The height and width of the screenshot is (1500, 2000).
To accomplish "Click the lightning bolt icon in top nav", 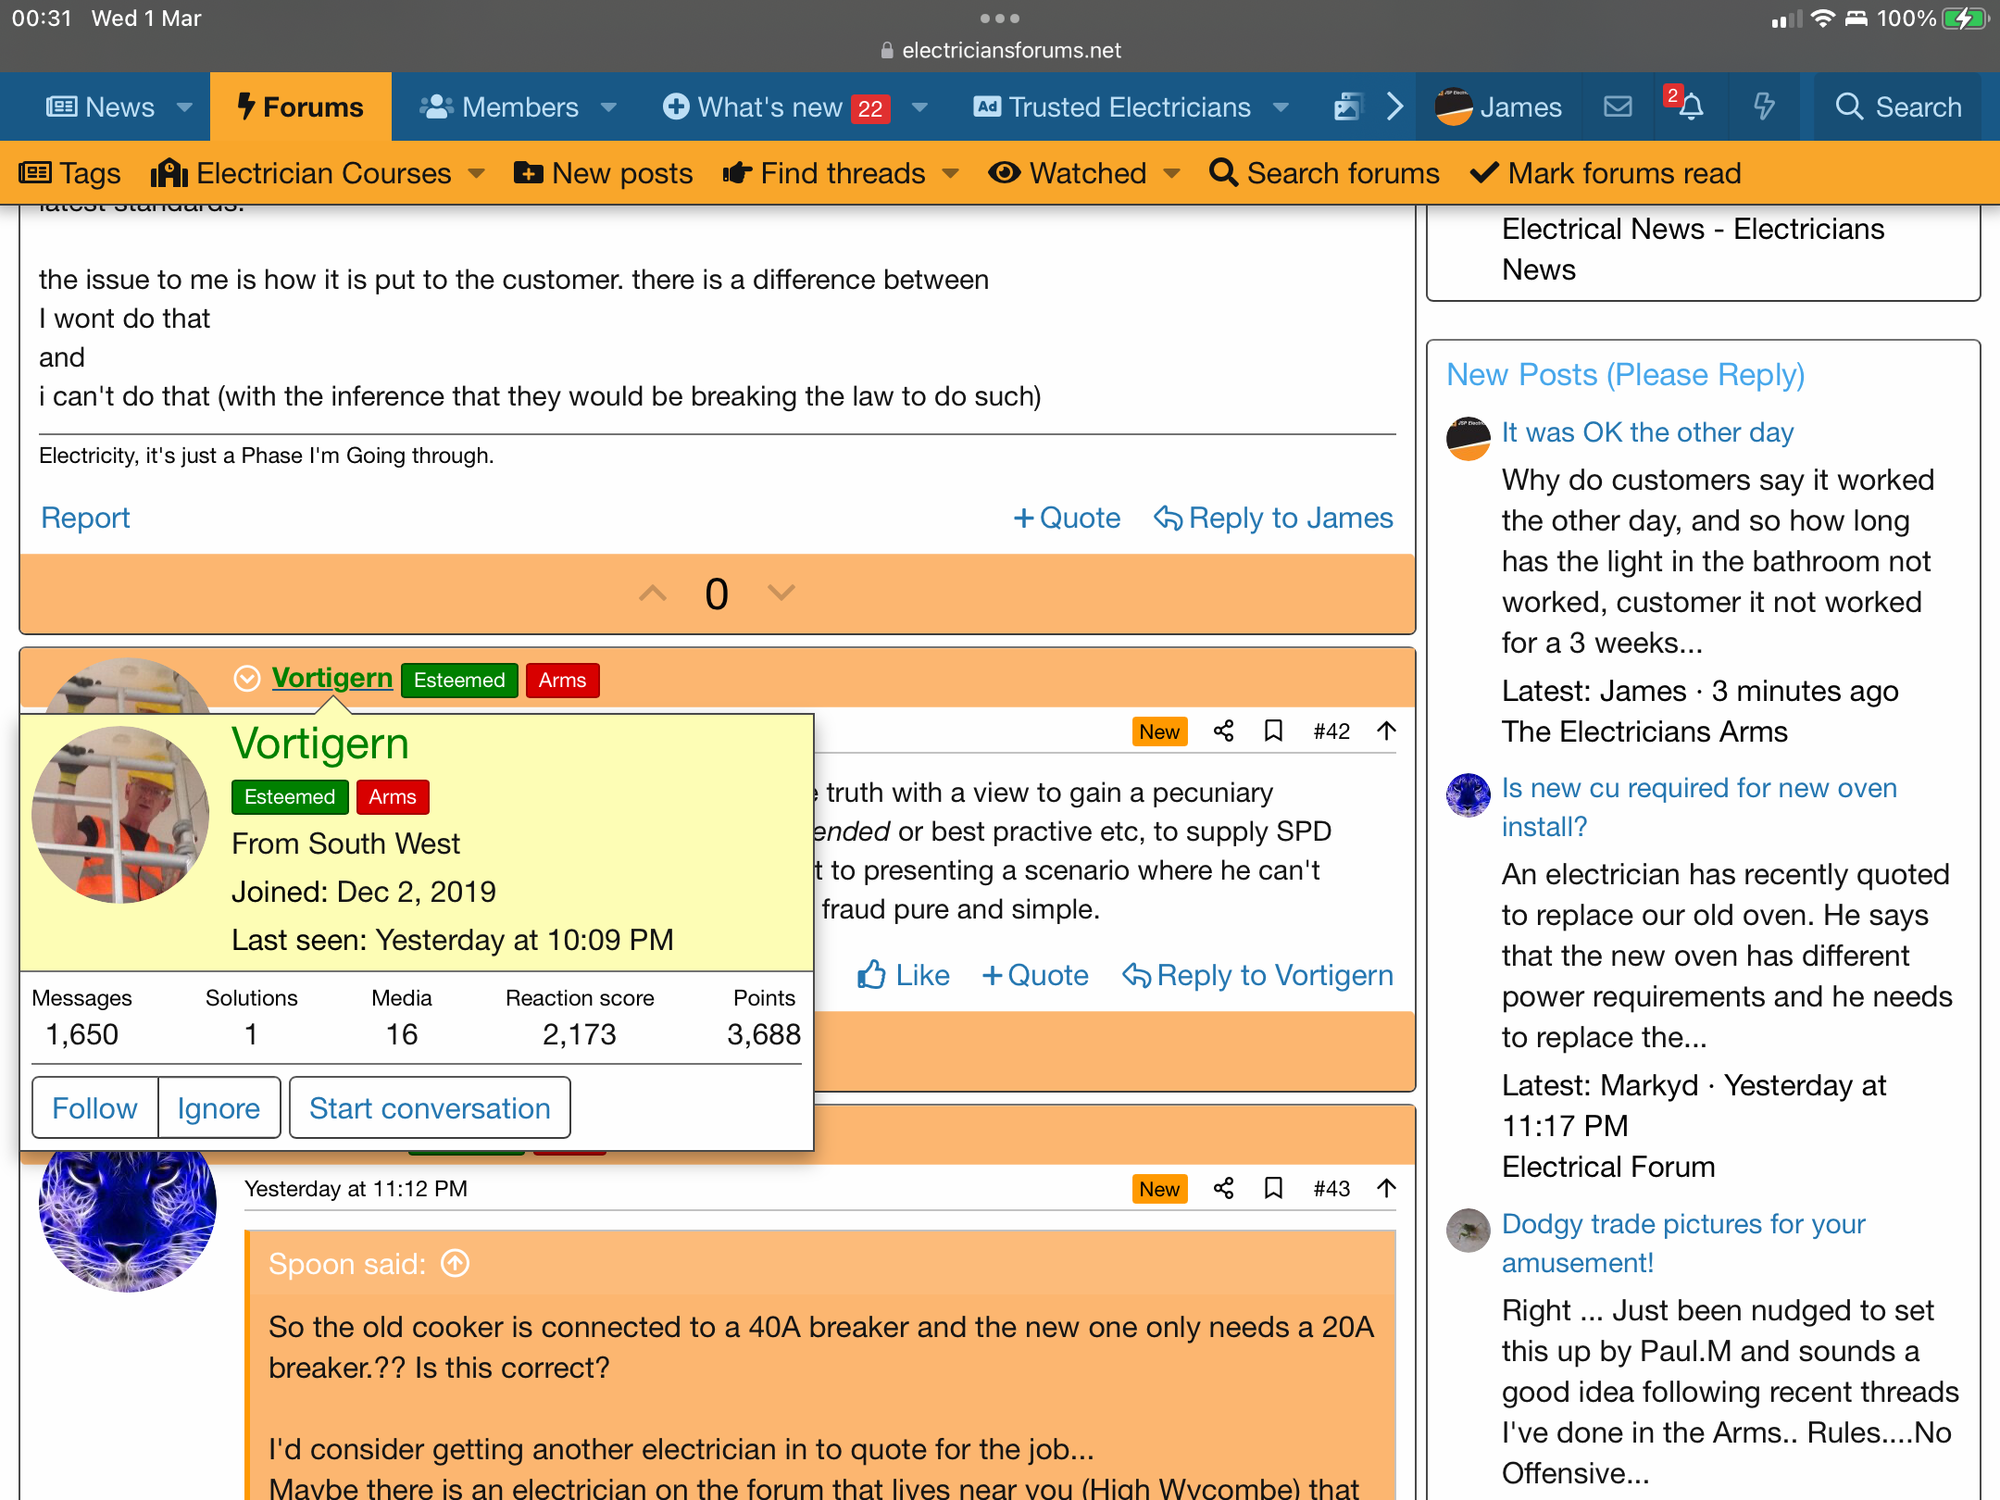I will pos(1764,107).
